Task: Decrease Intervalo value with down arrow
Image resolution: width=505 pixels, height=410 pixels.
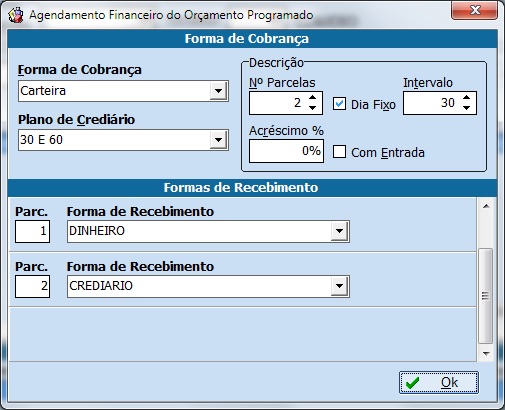Action: click(x=467, y=108)
